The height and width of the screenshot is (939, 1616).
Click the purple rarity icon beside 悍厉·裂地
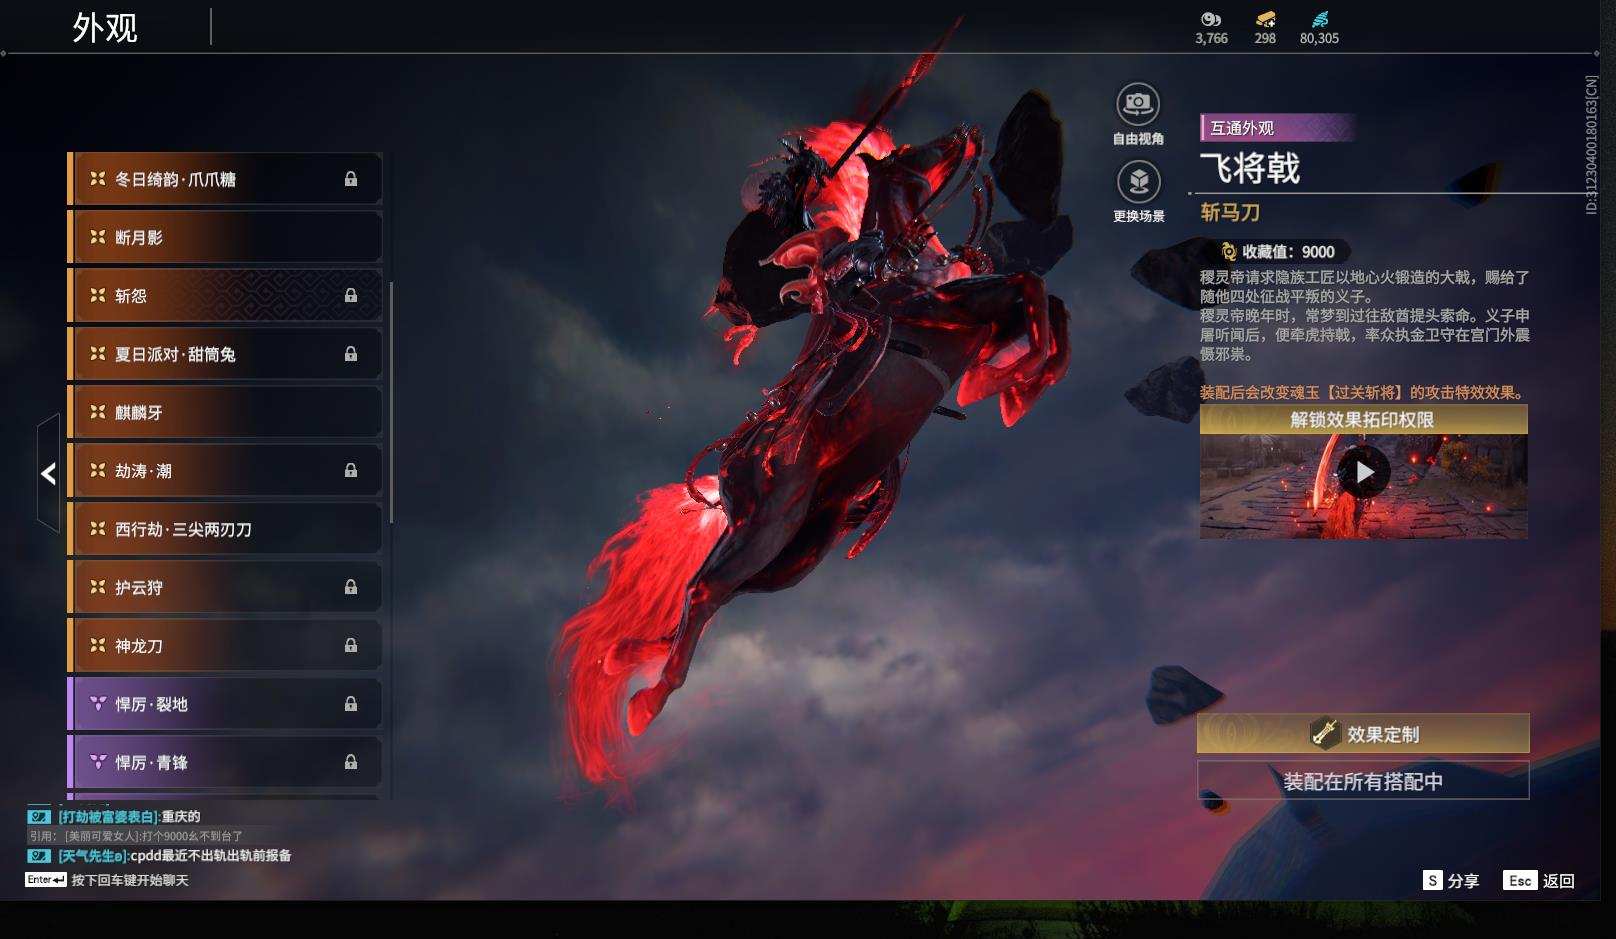click(98, 704)
